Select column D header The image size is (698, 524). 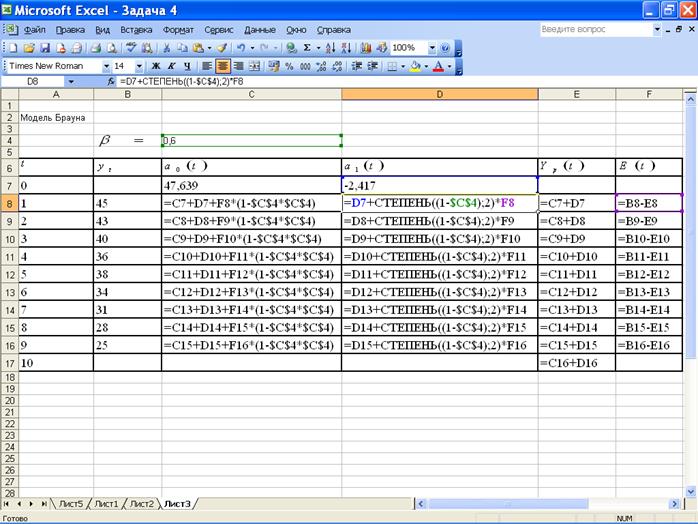(439, 94)
